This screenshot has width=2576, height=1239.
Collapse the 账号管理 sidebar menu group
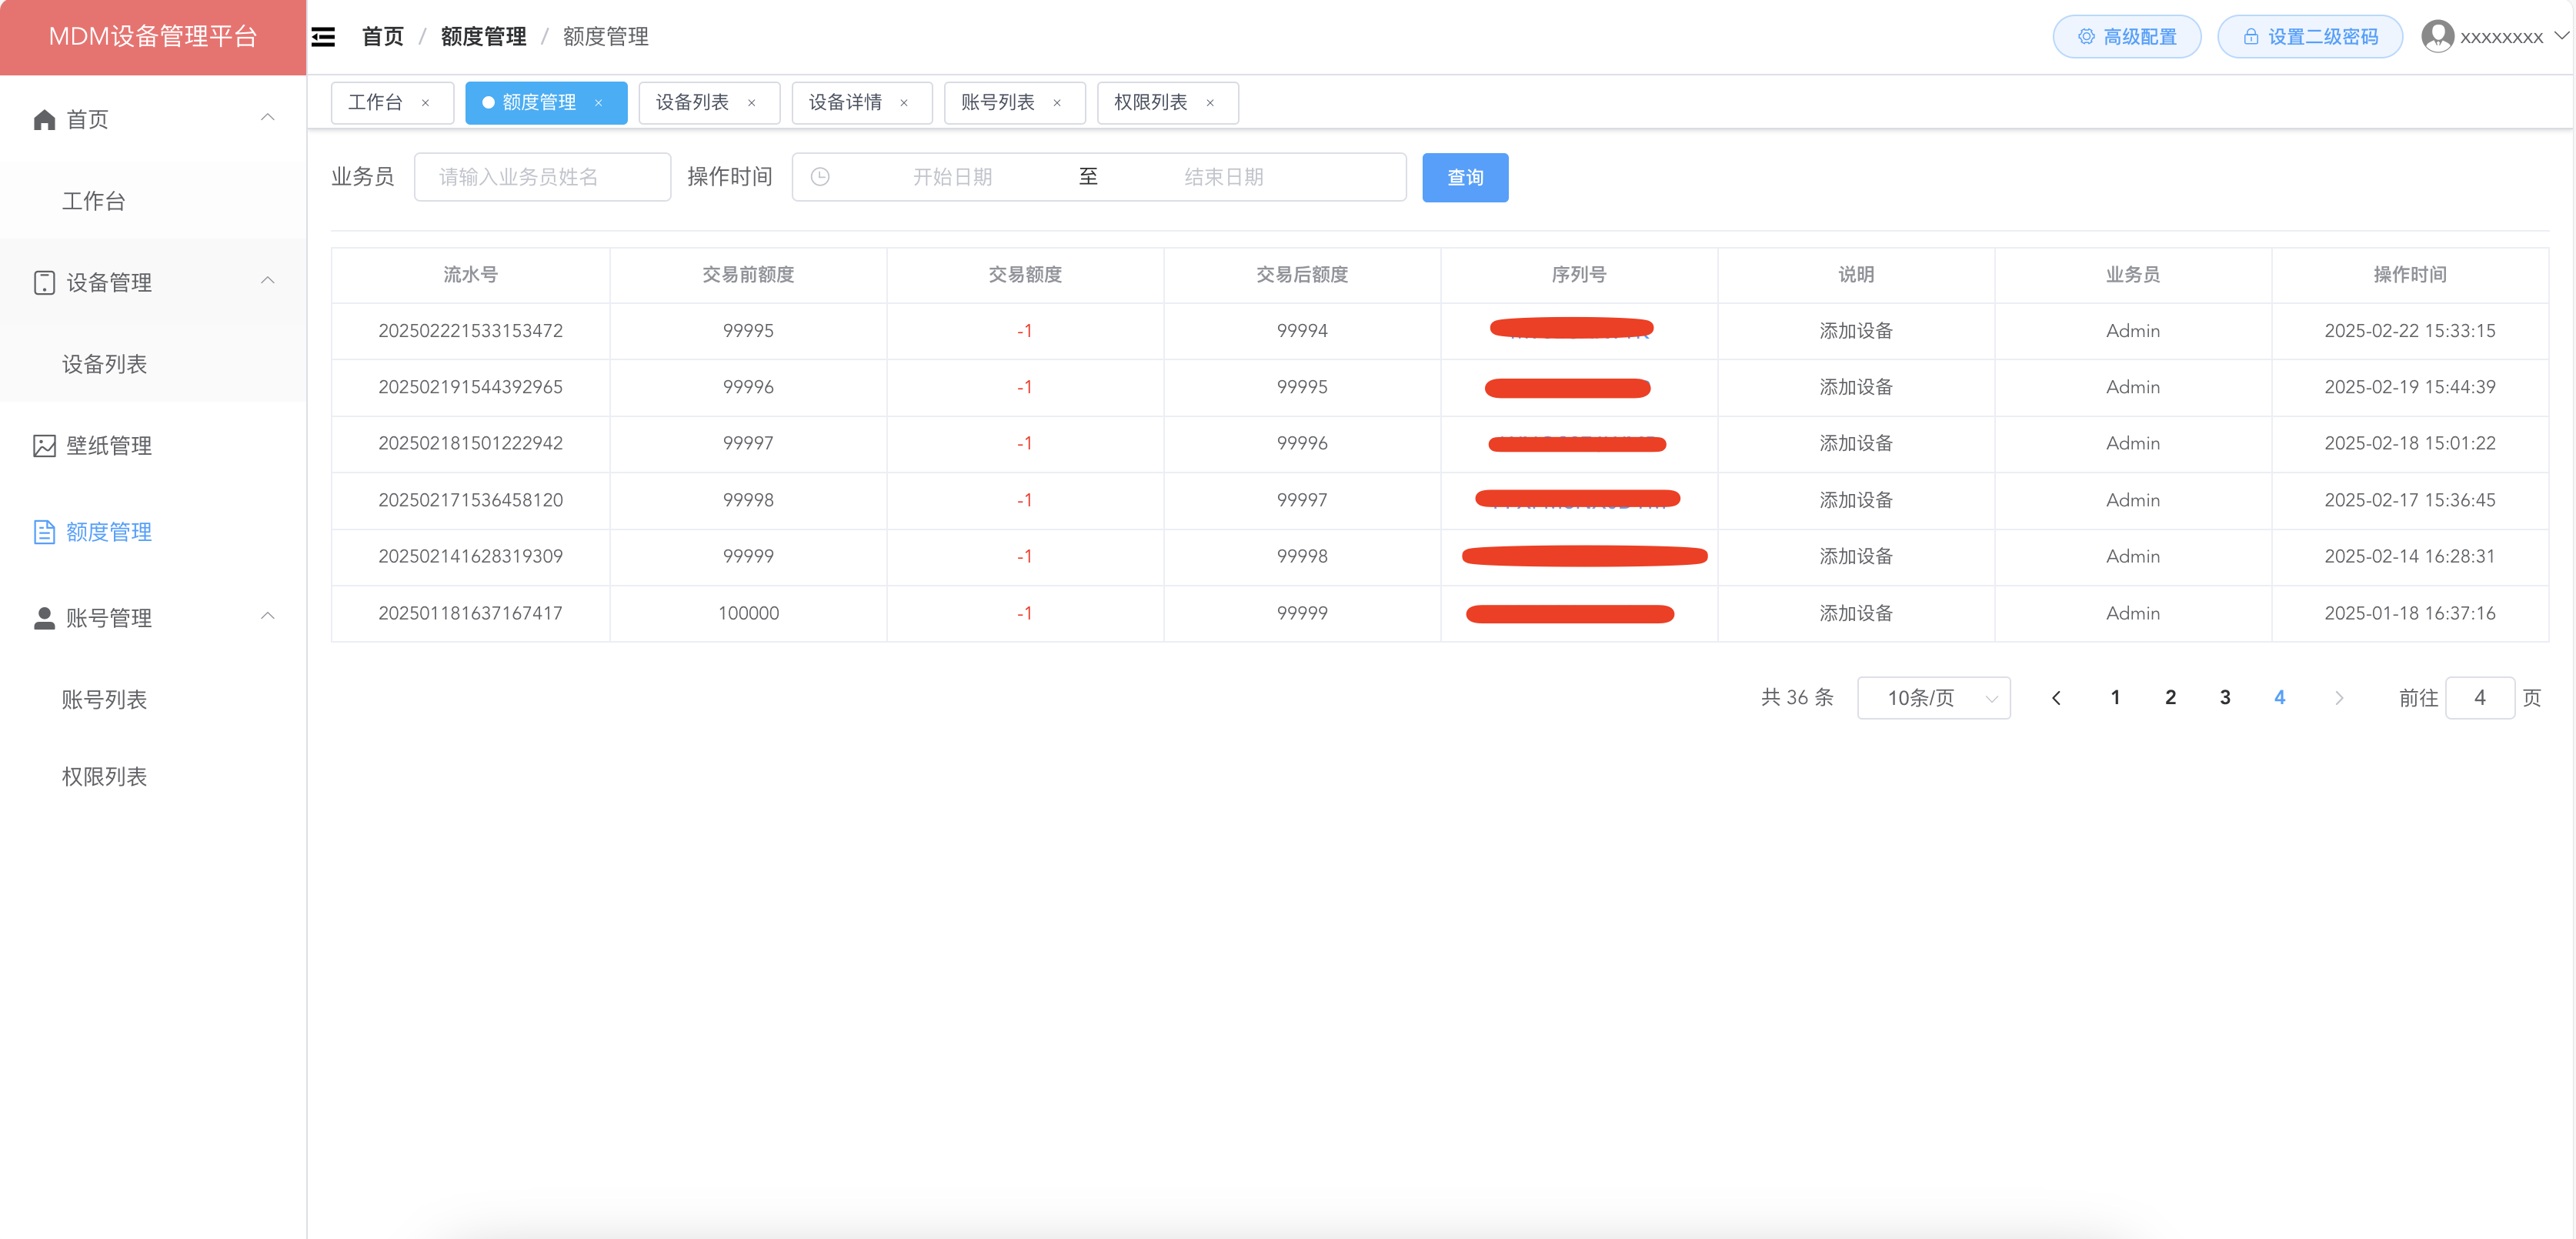(x=267, y=616)
